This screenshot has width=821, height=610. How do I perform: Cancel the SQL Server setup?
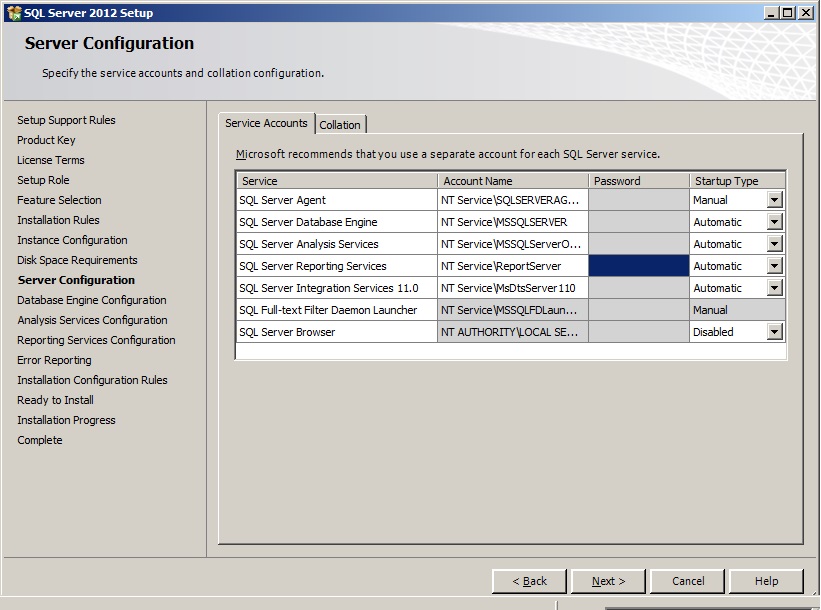pyautogui.click(x=687, y=581)
